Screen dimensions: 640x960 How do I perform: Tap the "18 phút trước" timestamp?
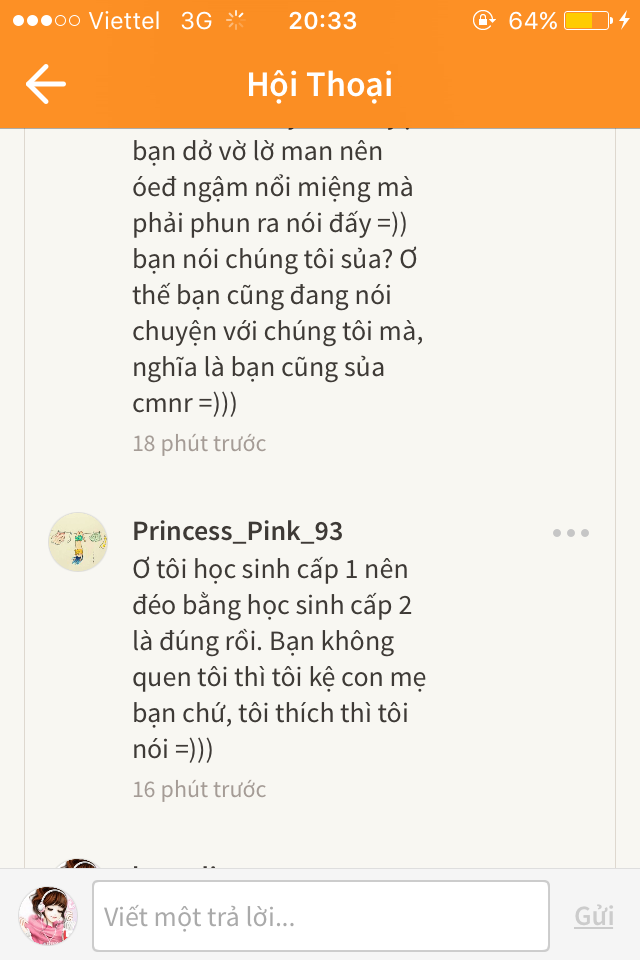[200, 443]
